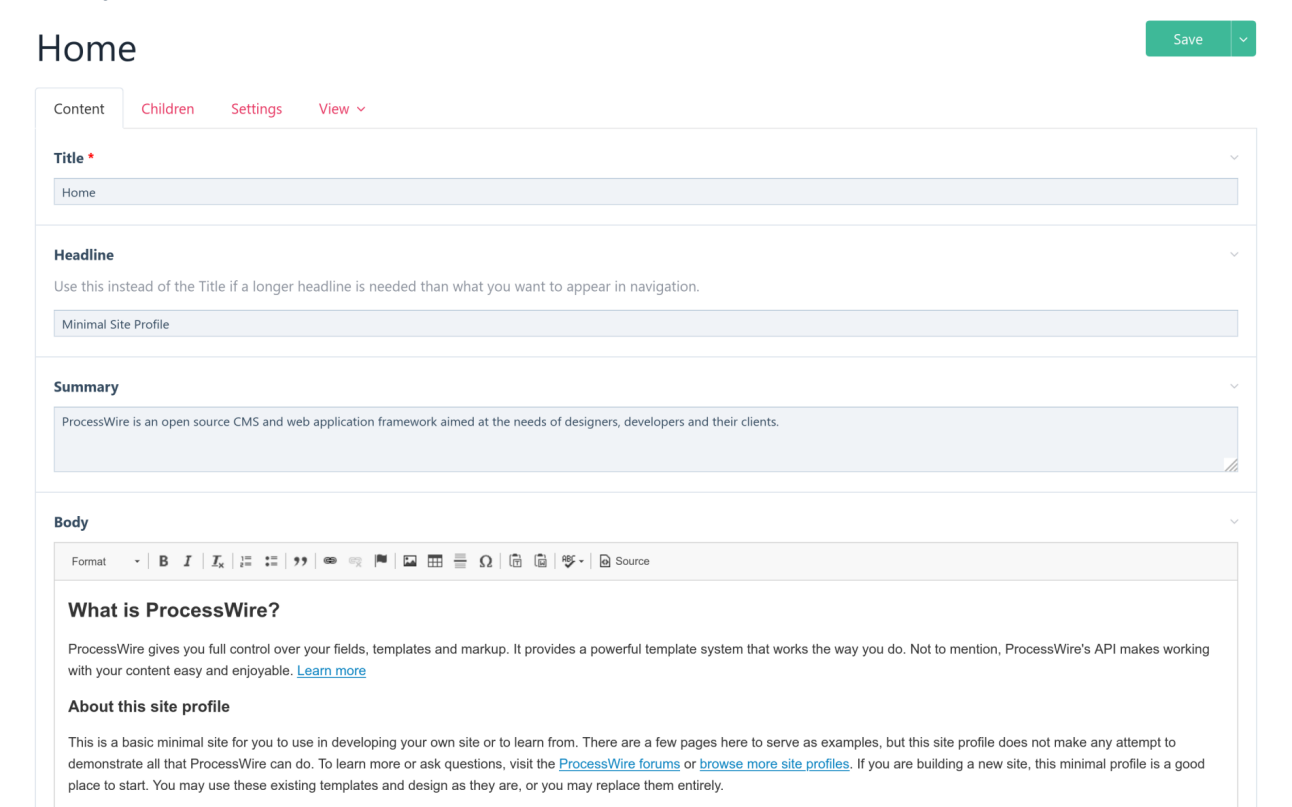The height and width of the screenshot is (807, 1292).
Task: Click Paste as plain text icon
Action: [x=516, y=562]
